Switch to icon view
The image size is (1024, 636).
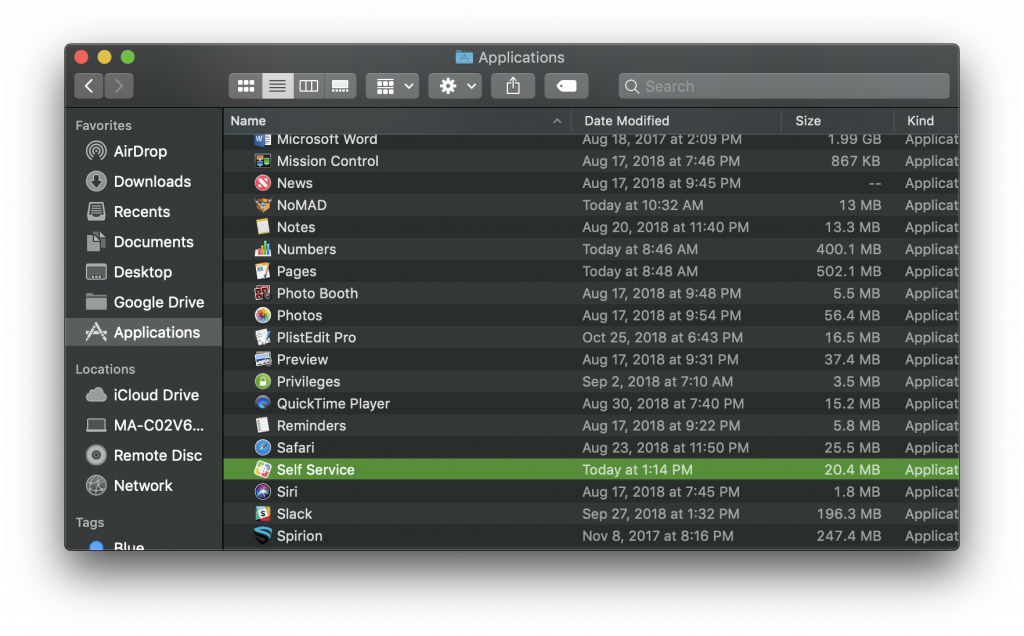tap(246, 86)
